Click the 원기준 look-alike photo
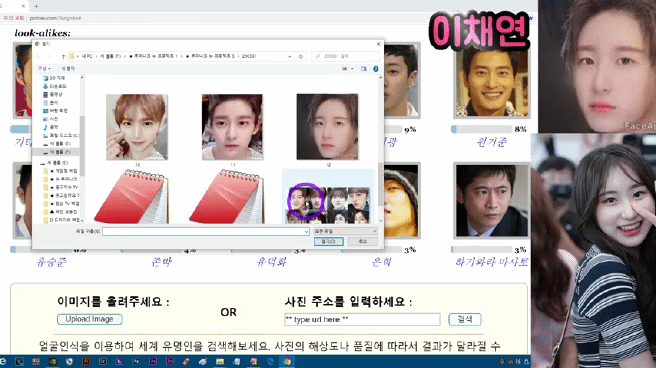This screenshot has width=656, height=368. point(492,81)
